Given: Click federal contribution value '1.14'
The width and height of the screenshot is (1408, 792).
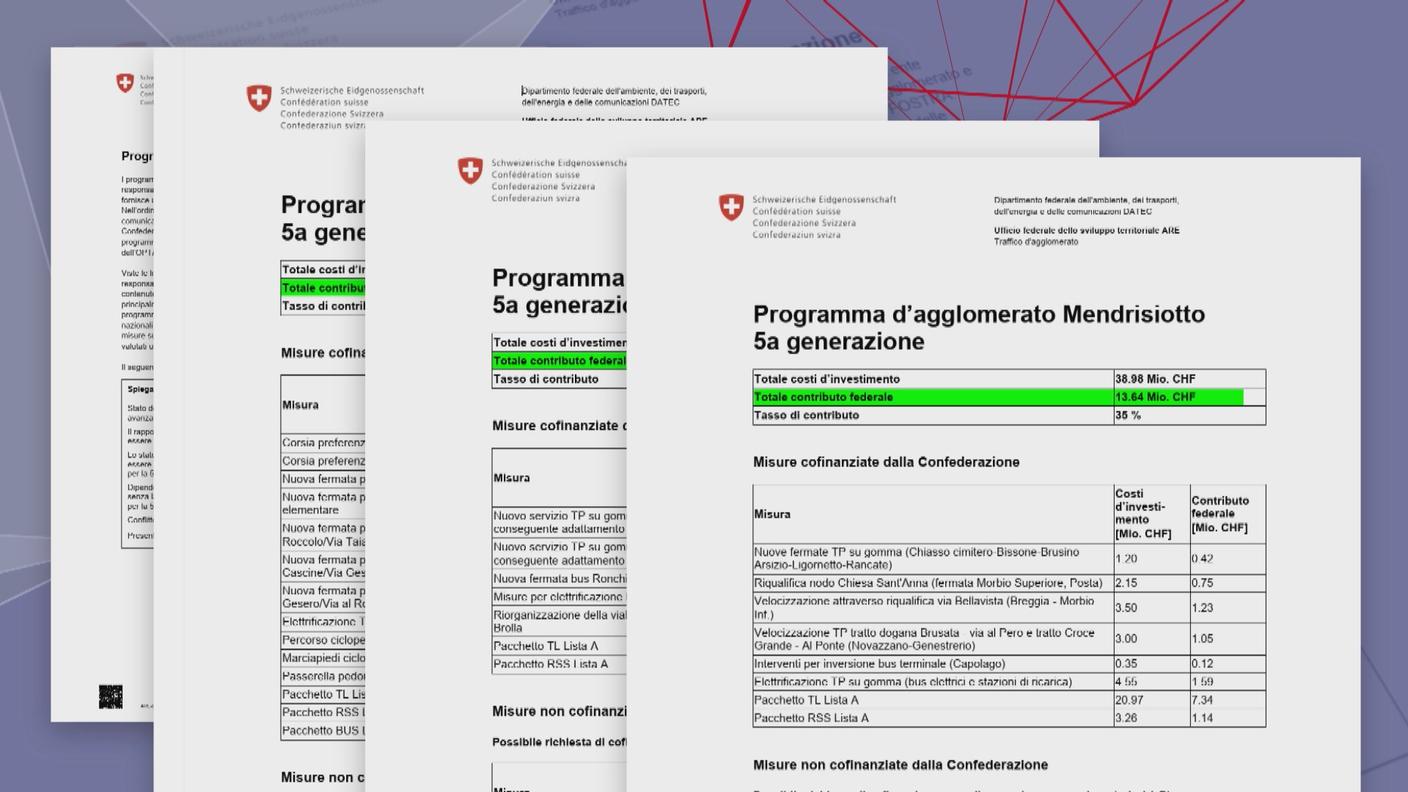Looking at the screenshot, I should point(1202,718).
